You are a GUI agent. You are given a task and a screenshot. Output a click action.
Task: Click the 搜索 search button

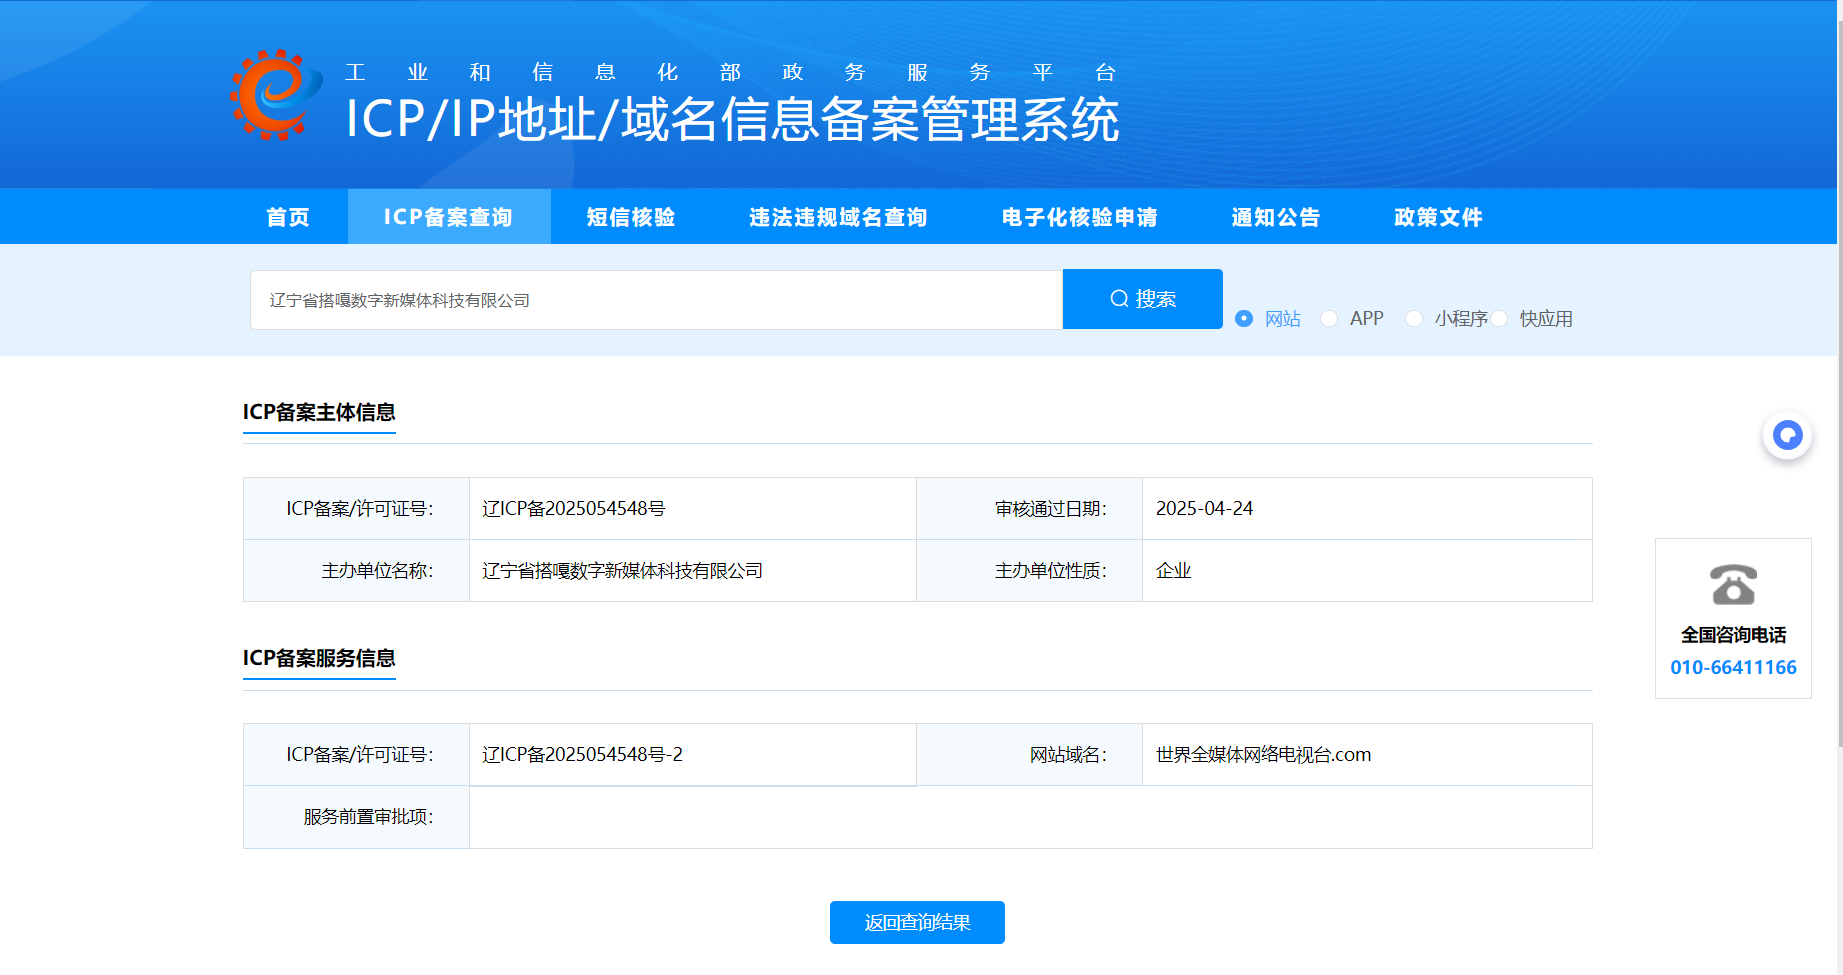[x=1142, y=298]
